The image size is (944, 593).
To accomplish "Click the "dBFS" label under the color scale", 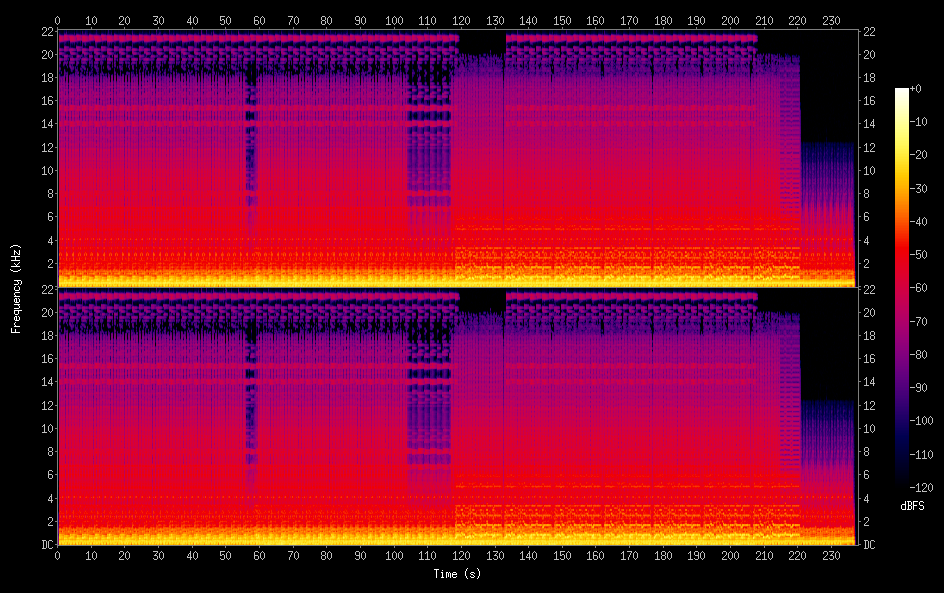I will click(912, 507).
